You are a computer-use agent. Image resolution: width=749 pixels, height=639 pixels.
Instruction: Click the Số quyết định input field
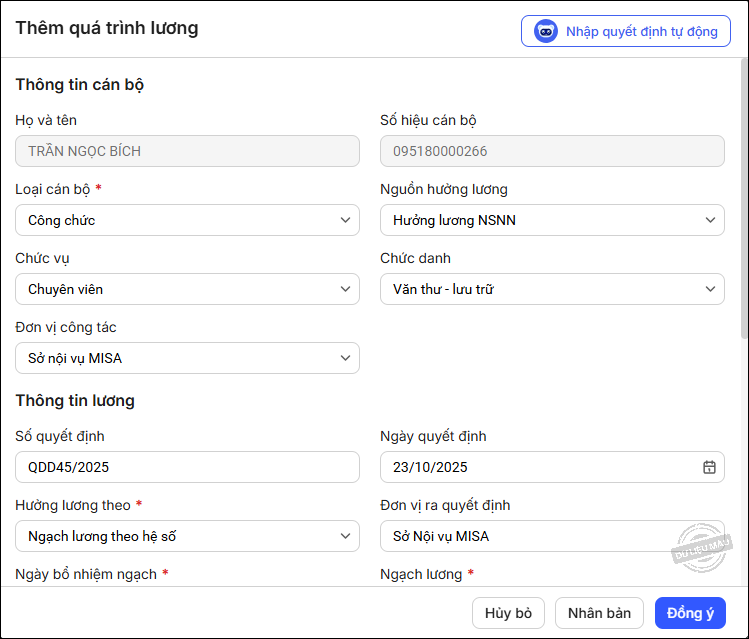[187, 467]
